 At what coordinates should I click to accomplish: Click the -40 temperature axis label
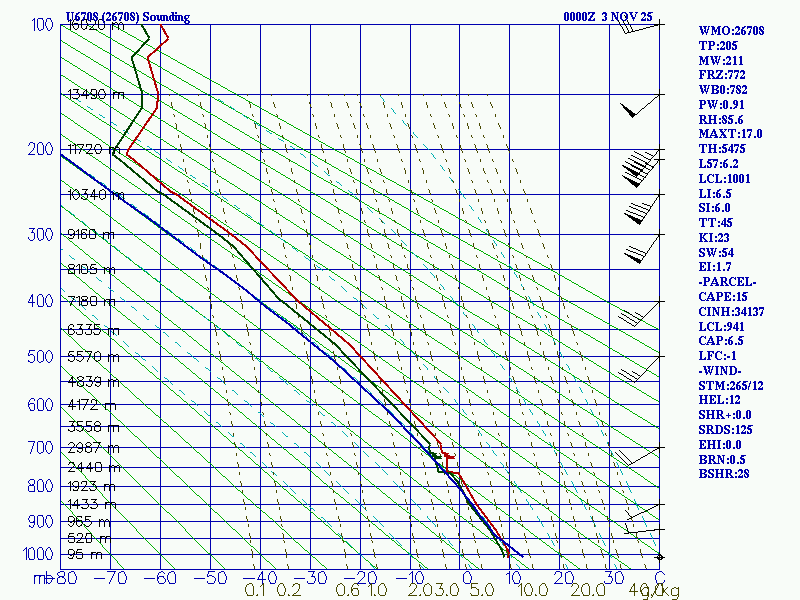[261, 579]
